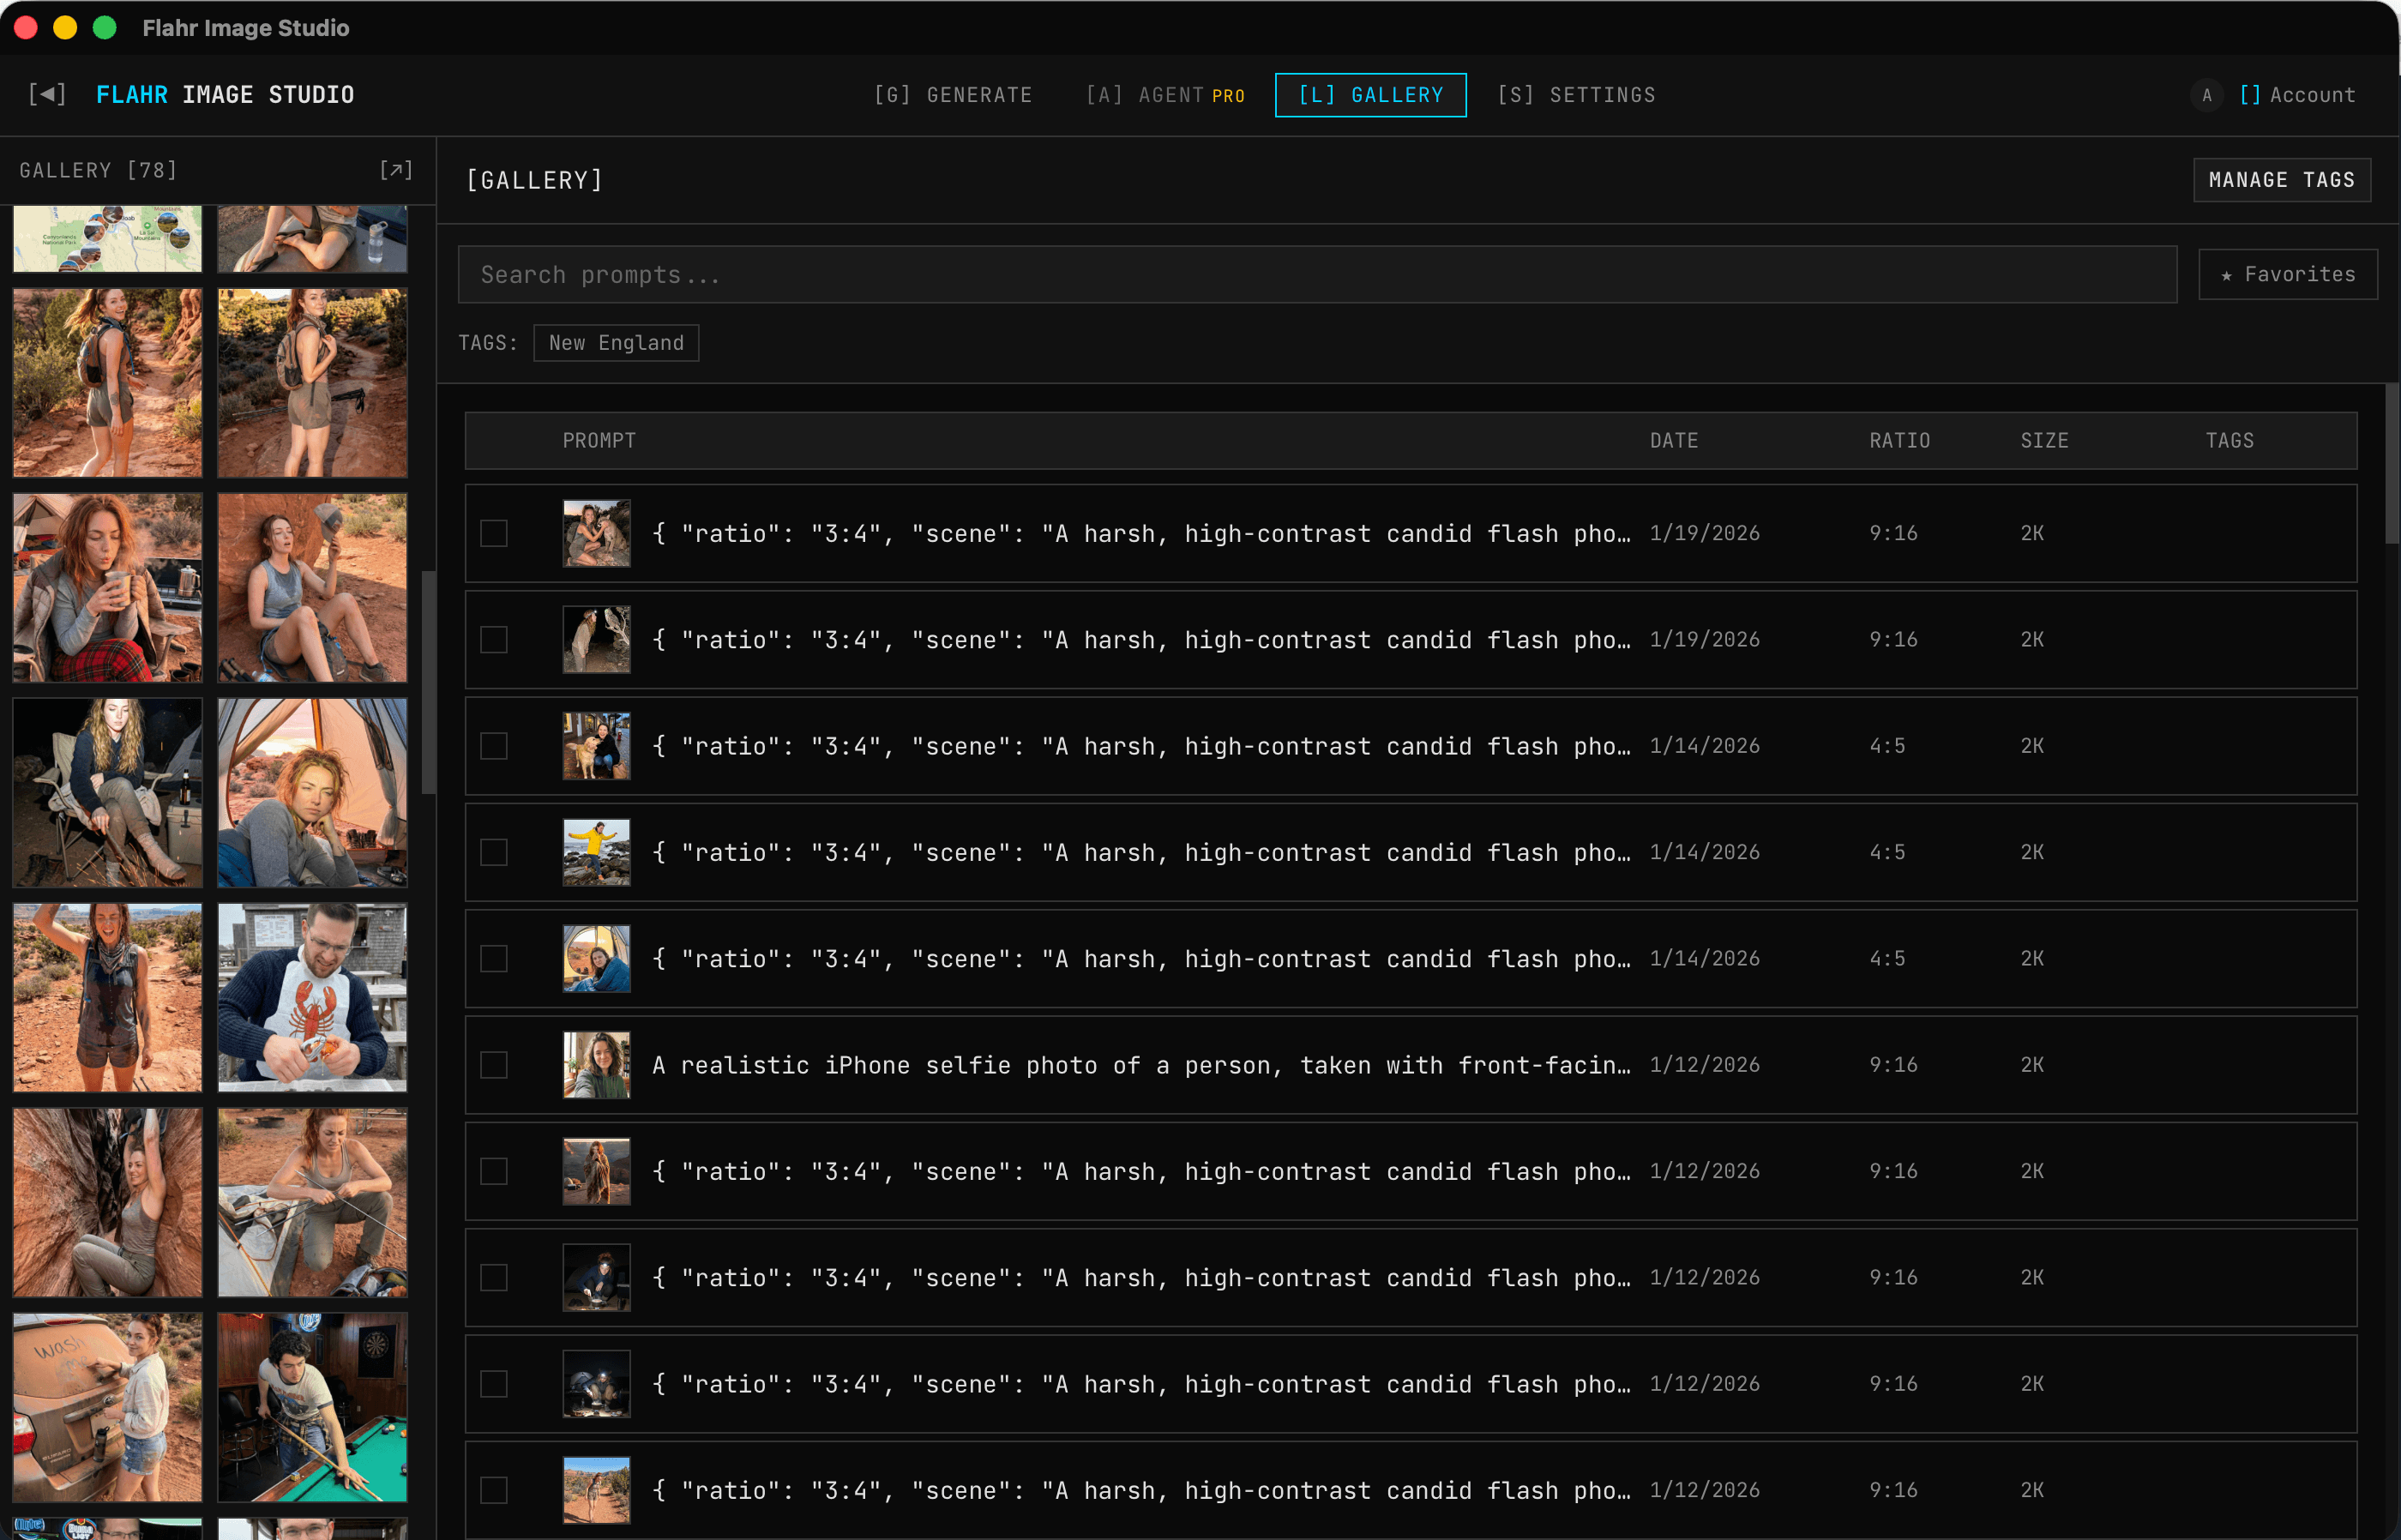Select the New England tag filter
The image size is (2401, 1540).
pos(615,342)
